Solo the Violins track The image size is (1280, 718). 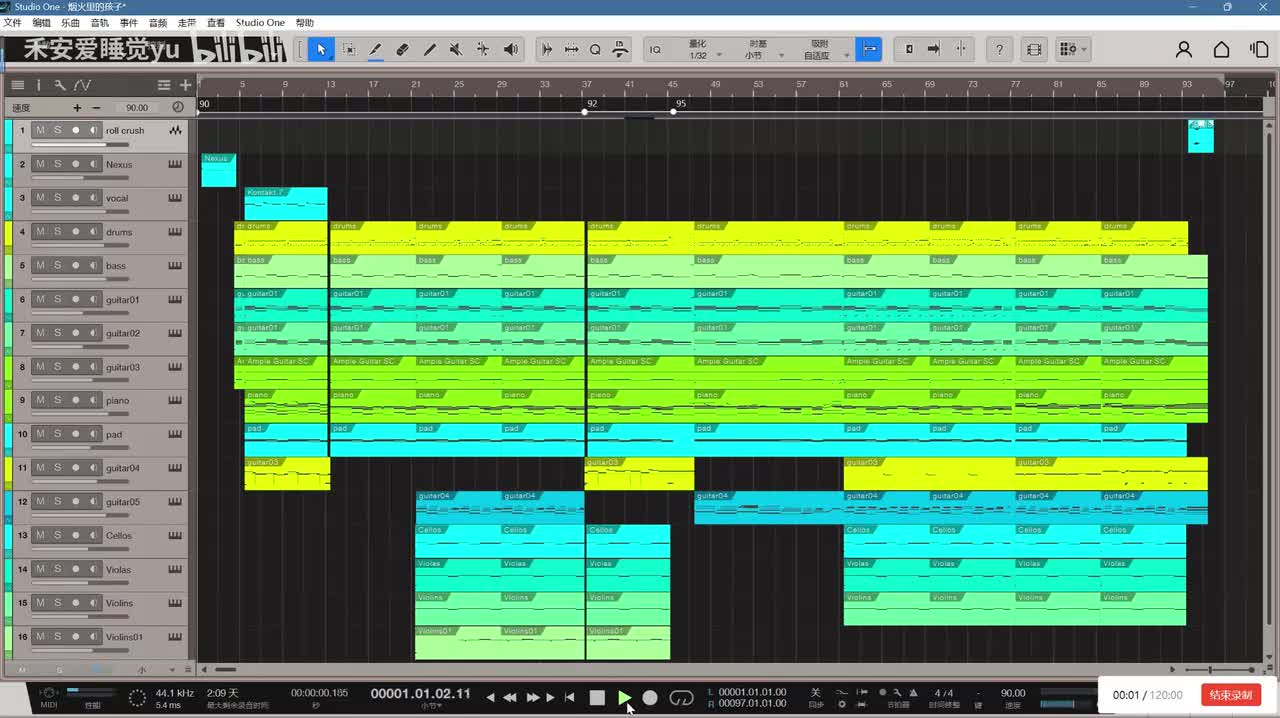[x=57, y=602]
